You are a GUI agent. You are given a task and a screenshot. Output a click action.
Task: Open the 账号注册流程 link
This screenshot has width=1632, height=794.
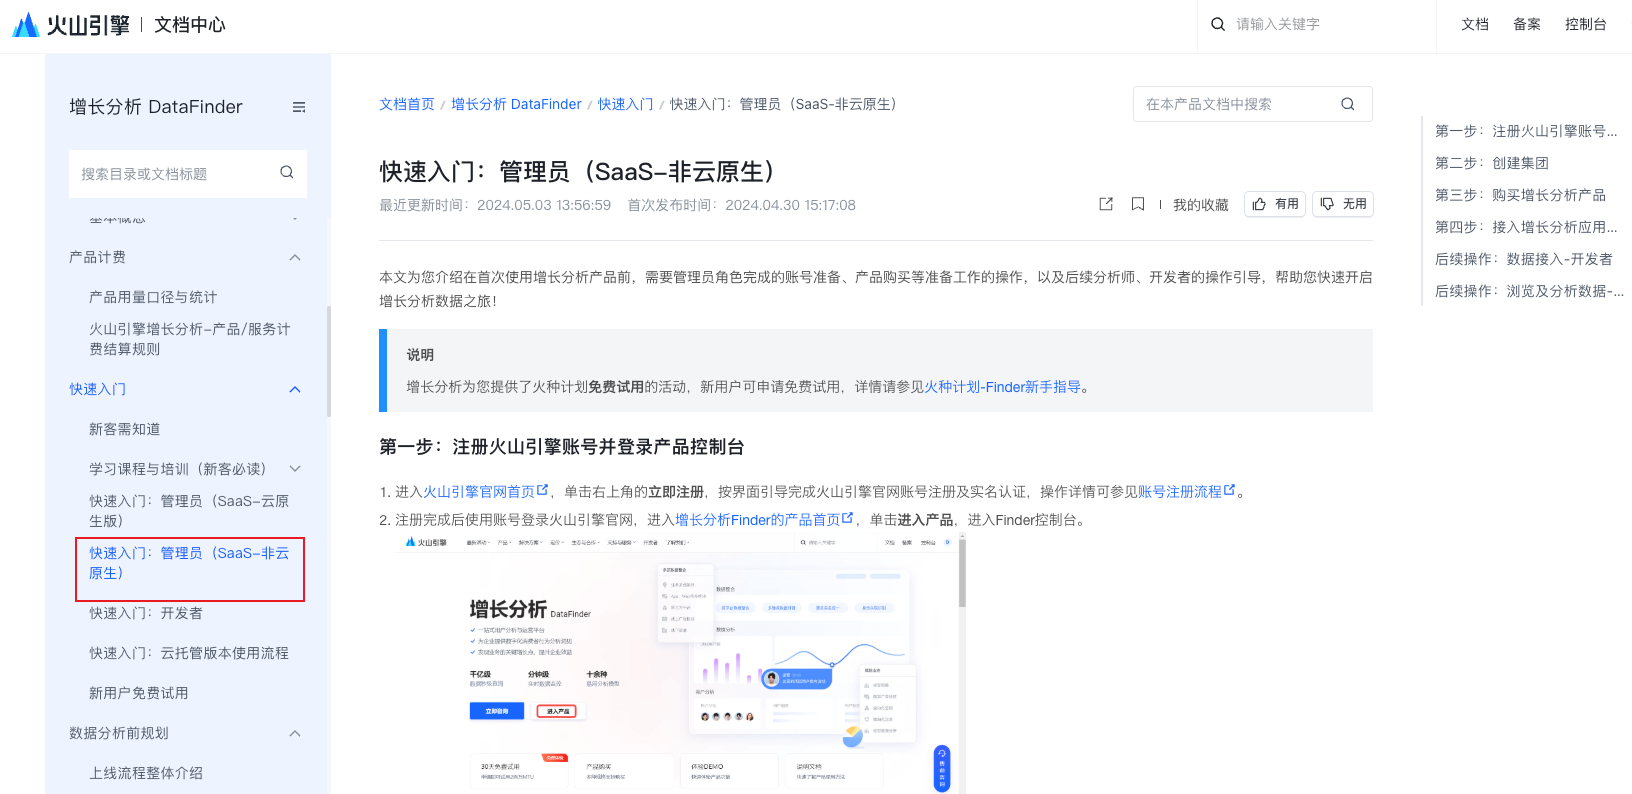tap(1180, 492)
